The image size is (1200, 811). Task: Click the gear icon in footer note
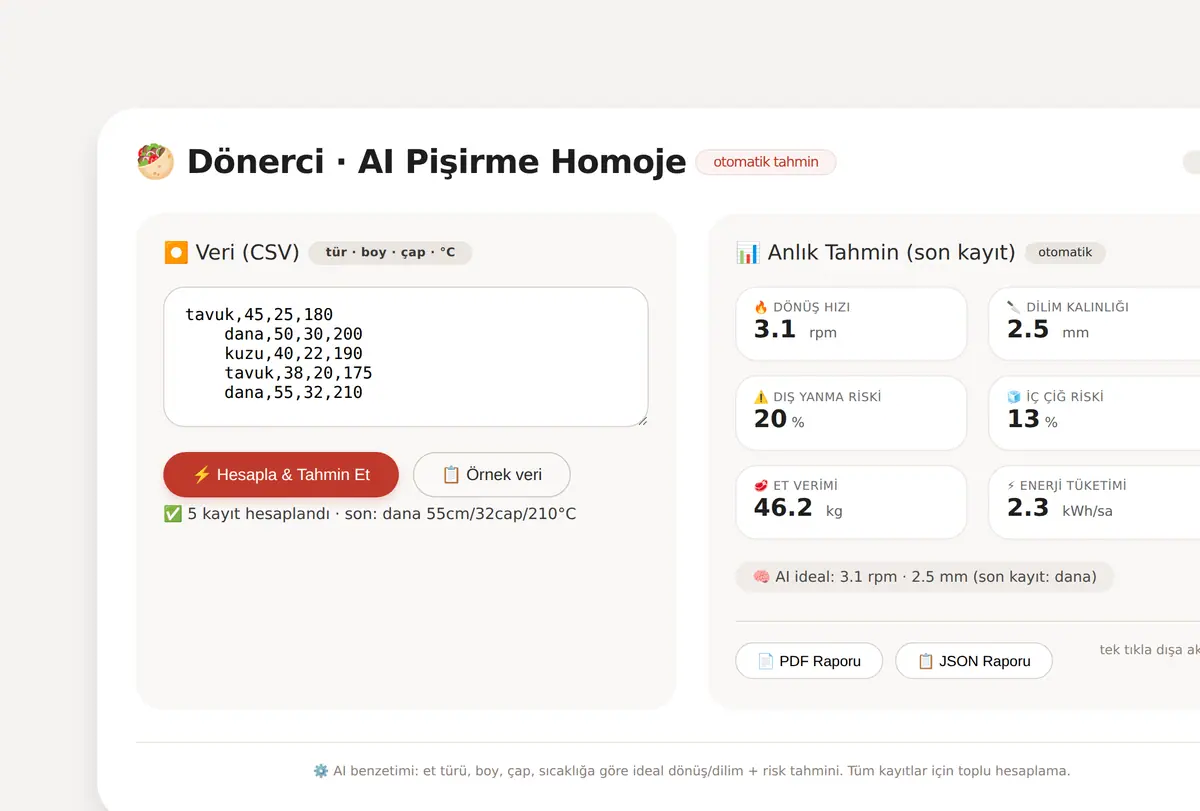click(321, 771)
